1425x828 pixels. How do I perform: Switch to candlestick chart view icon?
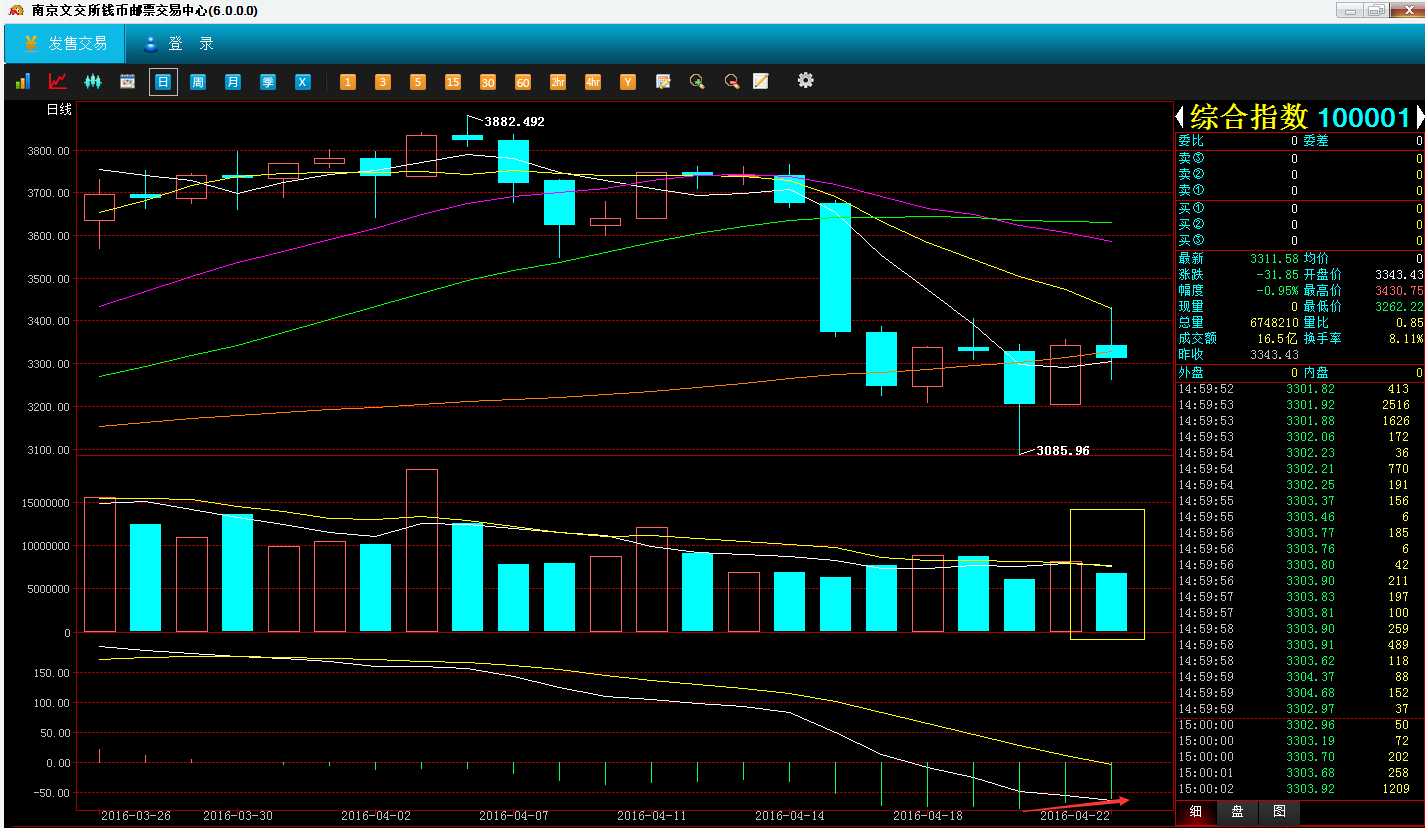click(93, 82)
